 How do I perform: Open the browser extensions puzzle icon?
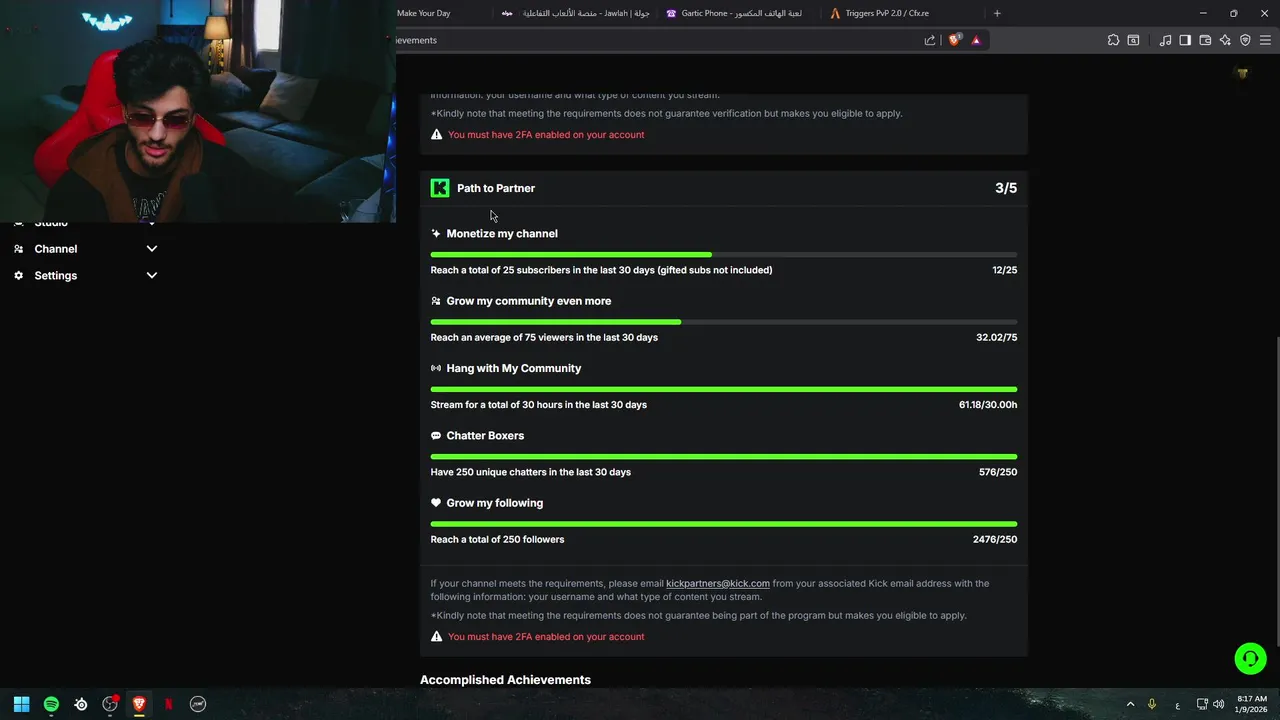(x=1113, y=40)
